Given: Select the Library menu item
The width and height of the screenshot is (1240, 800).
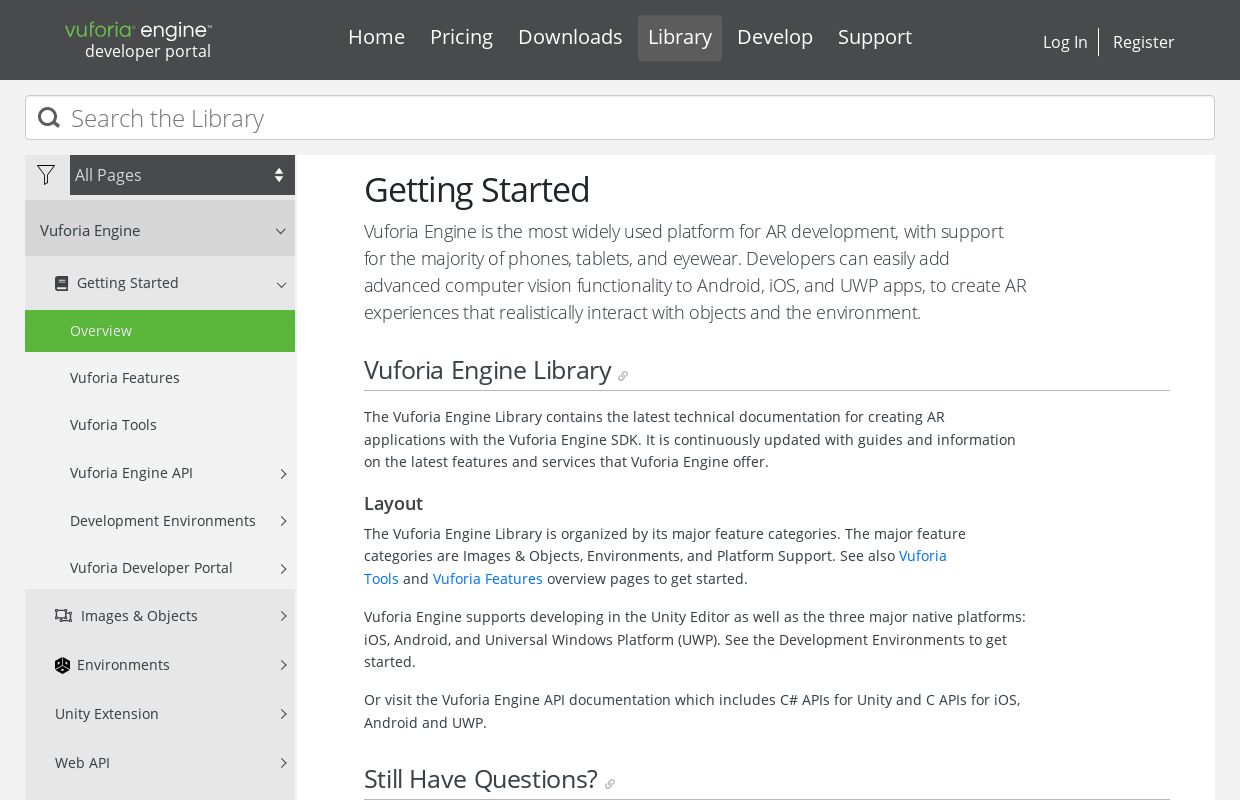Looking at the screenshot, I should pos(680,37).
